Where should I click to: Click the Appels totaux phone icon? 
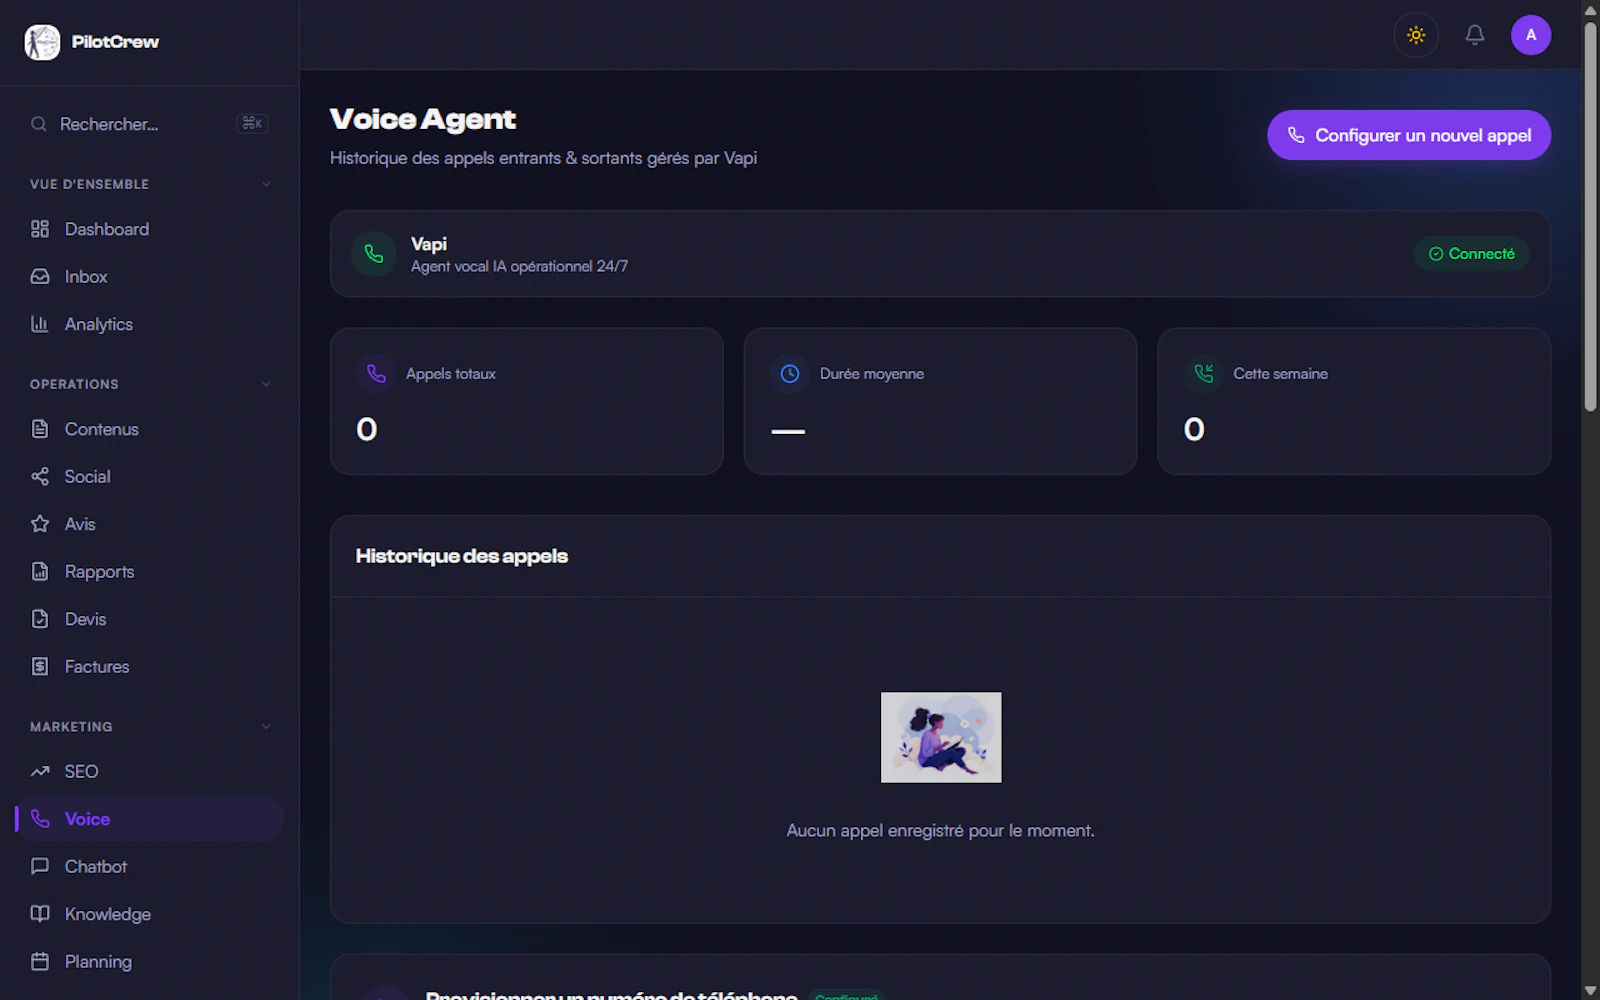pos(376,374)
